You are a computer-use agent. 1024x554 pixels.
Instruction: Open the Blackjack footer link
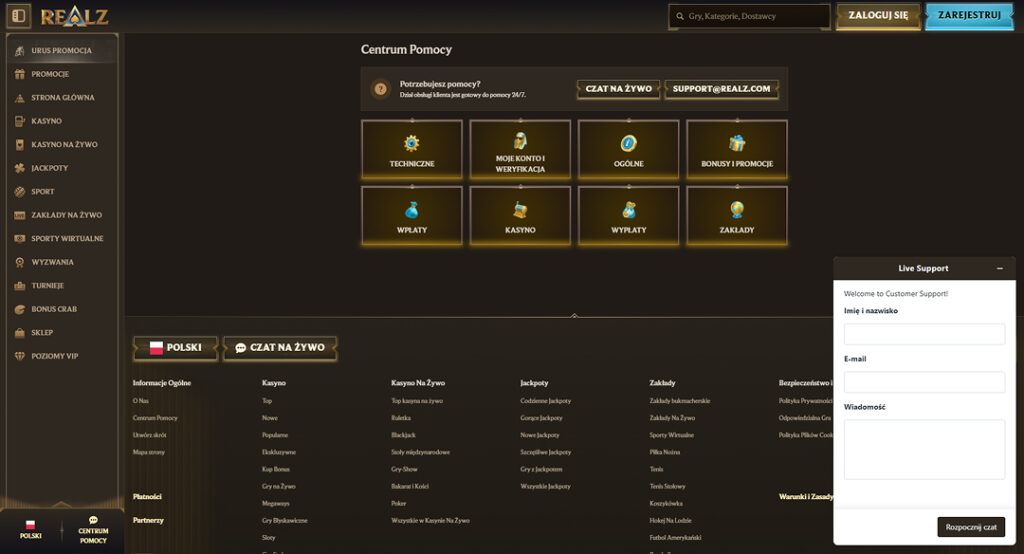[403, 434]
